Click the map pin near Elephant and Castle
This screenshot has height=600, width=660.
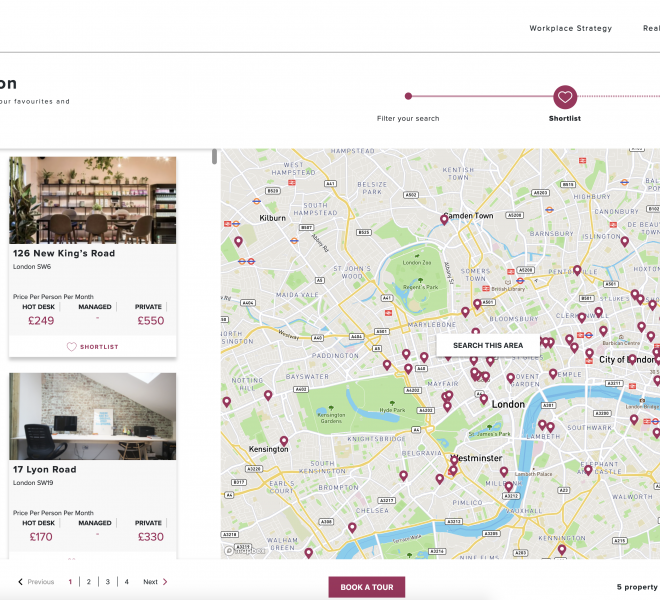pos(588,470)
